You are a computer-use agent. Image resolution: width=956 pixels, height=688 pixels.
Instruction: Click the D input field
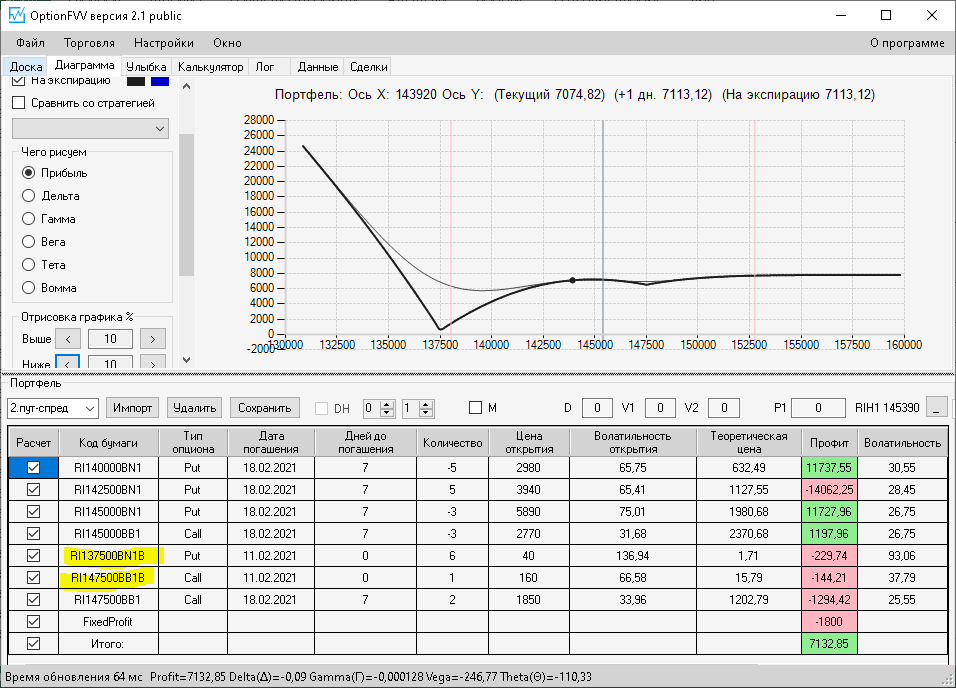click(597, 407)
